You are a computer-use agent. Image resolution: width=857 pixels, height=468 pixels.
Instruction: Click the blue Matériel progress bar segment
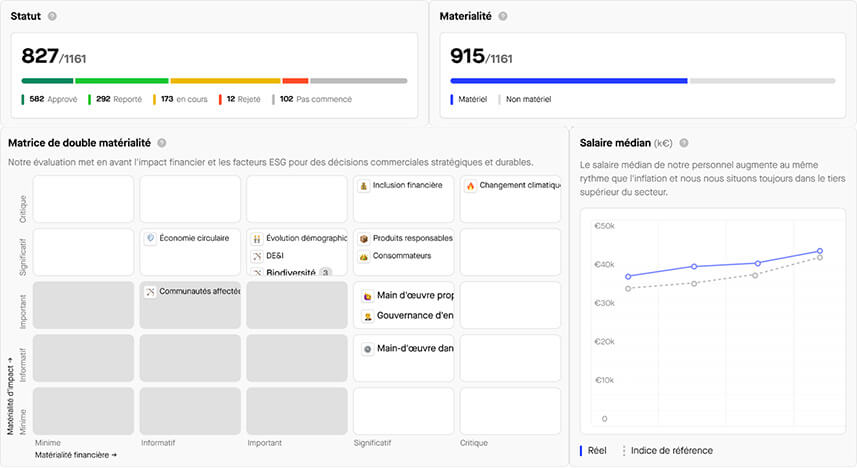568,81
